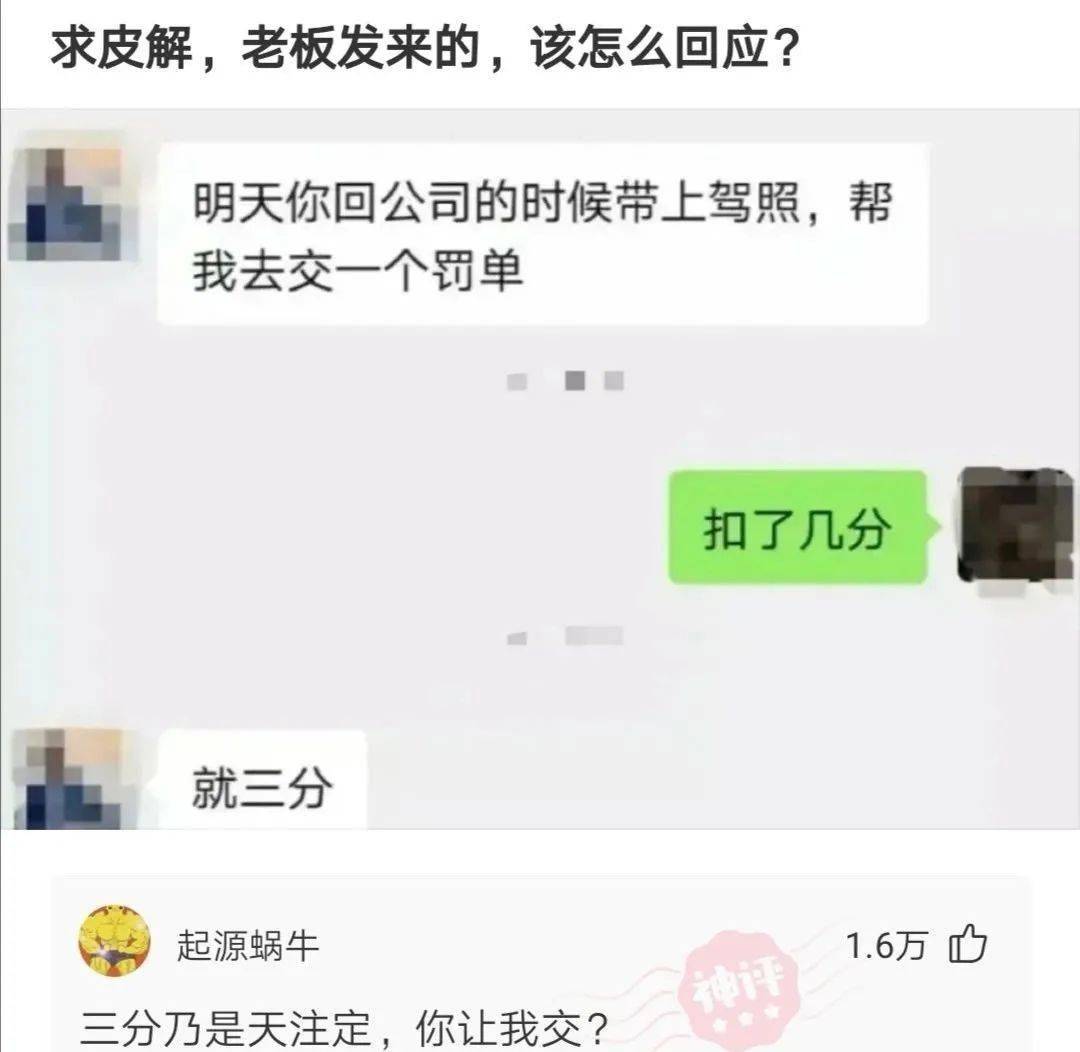Click the blurred timestamp below the green bubble
The height and width of the screenshot is (1052, 1080).
tap(565, 636)
